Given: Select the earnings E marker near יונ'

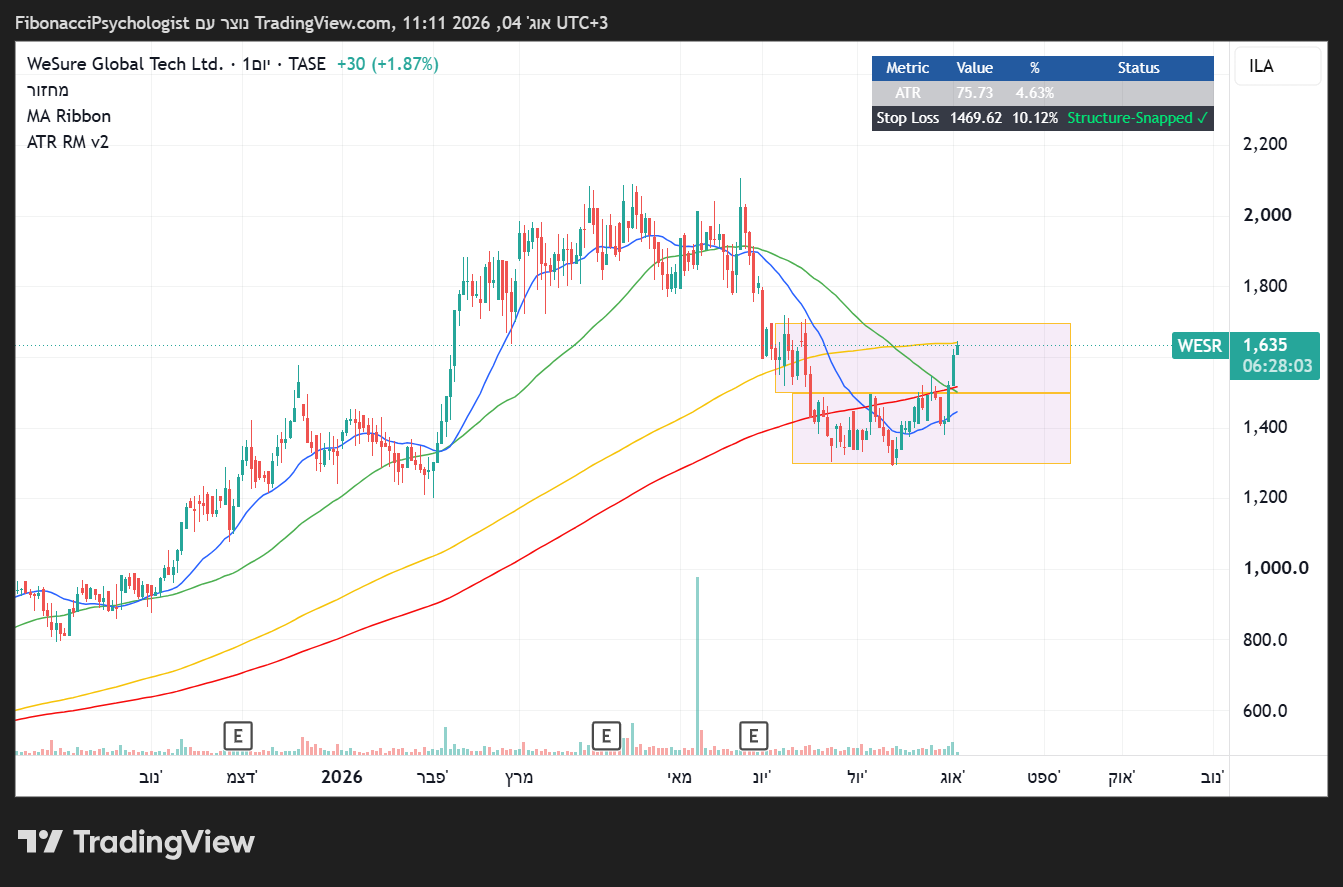Looking at the screenshot, I should pos(754,736).
